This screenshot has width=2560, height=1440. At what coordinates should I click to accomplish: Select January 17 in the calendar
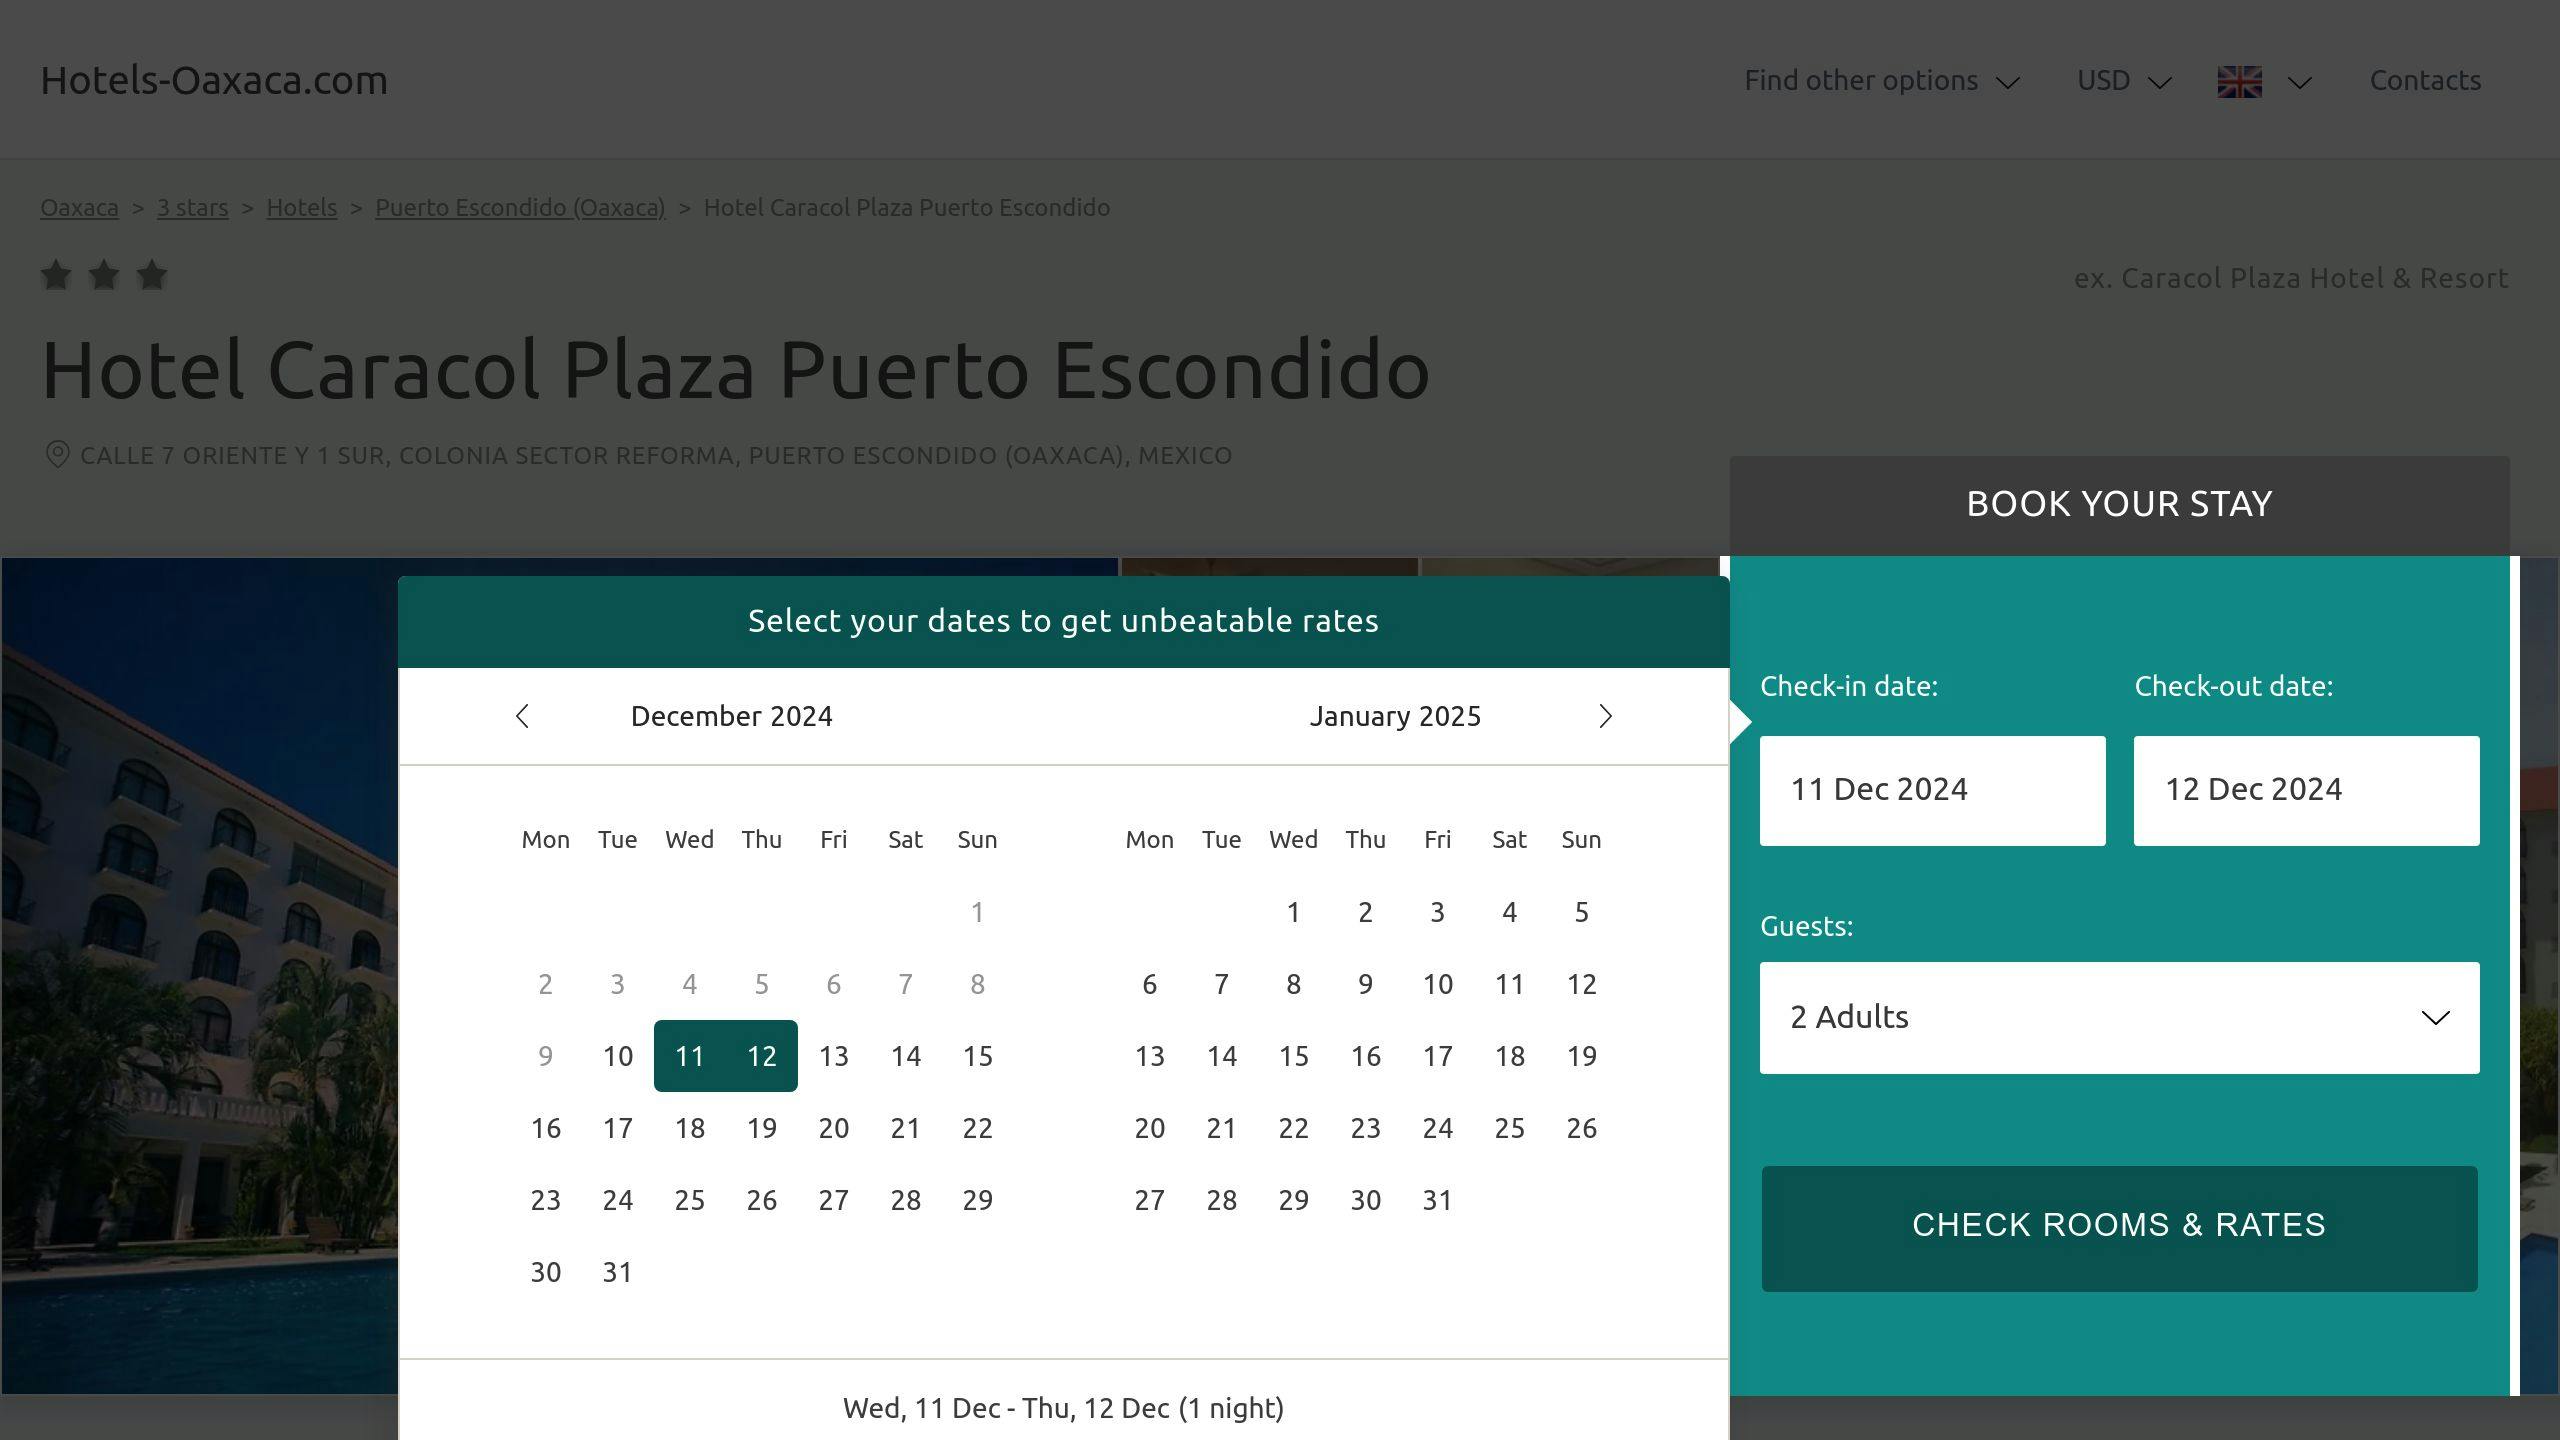click(x=1437, y=1056)
